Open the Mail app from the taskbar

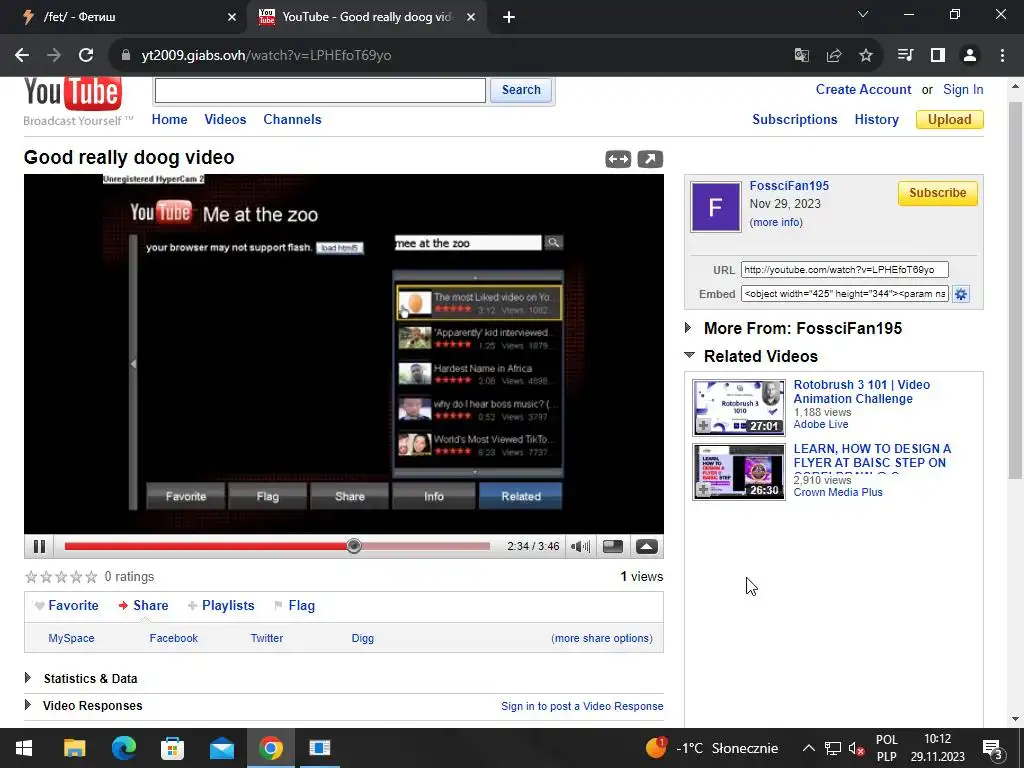point(222,748)
